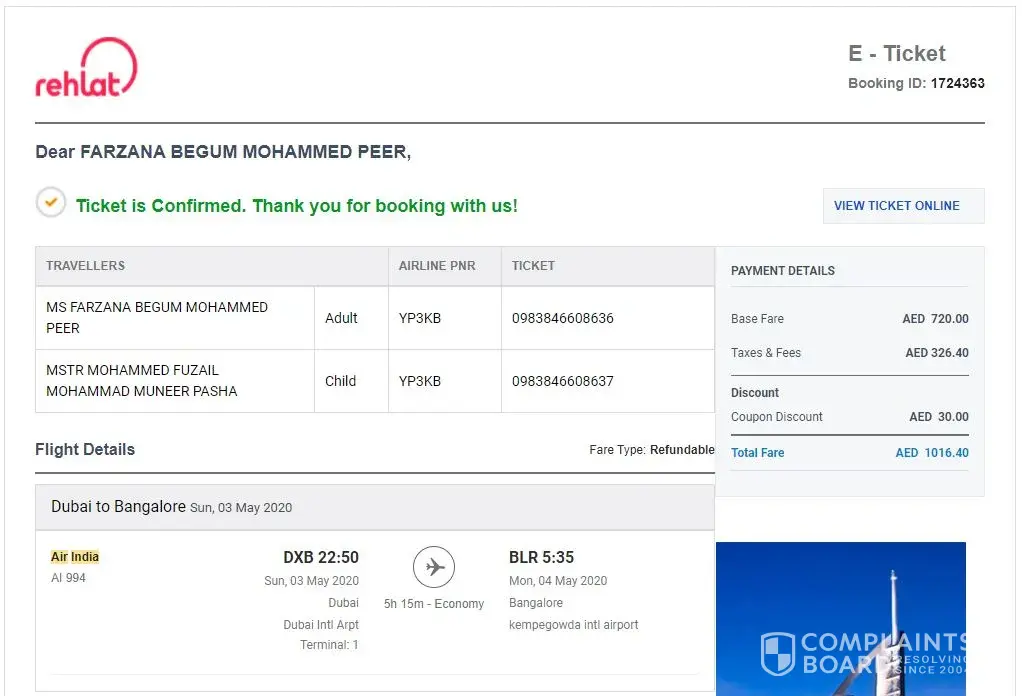
Task: Click the YP3KB PNR for the child traveller
Action: 420,381
